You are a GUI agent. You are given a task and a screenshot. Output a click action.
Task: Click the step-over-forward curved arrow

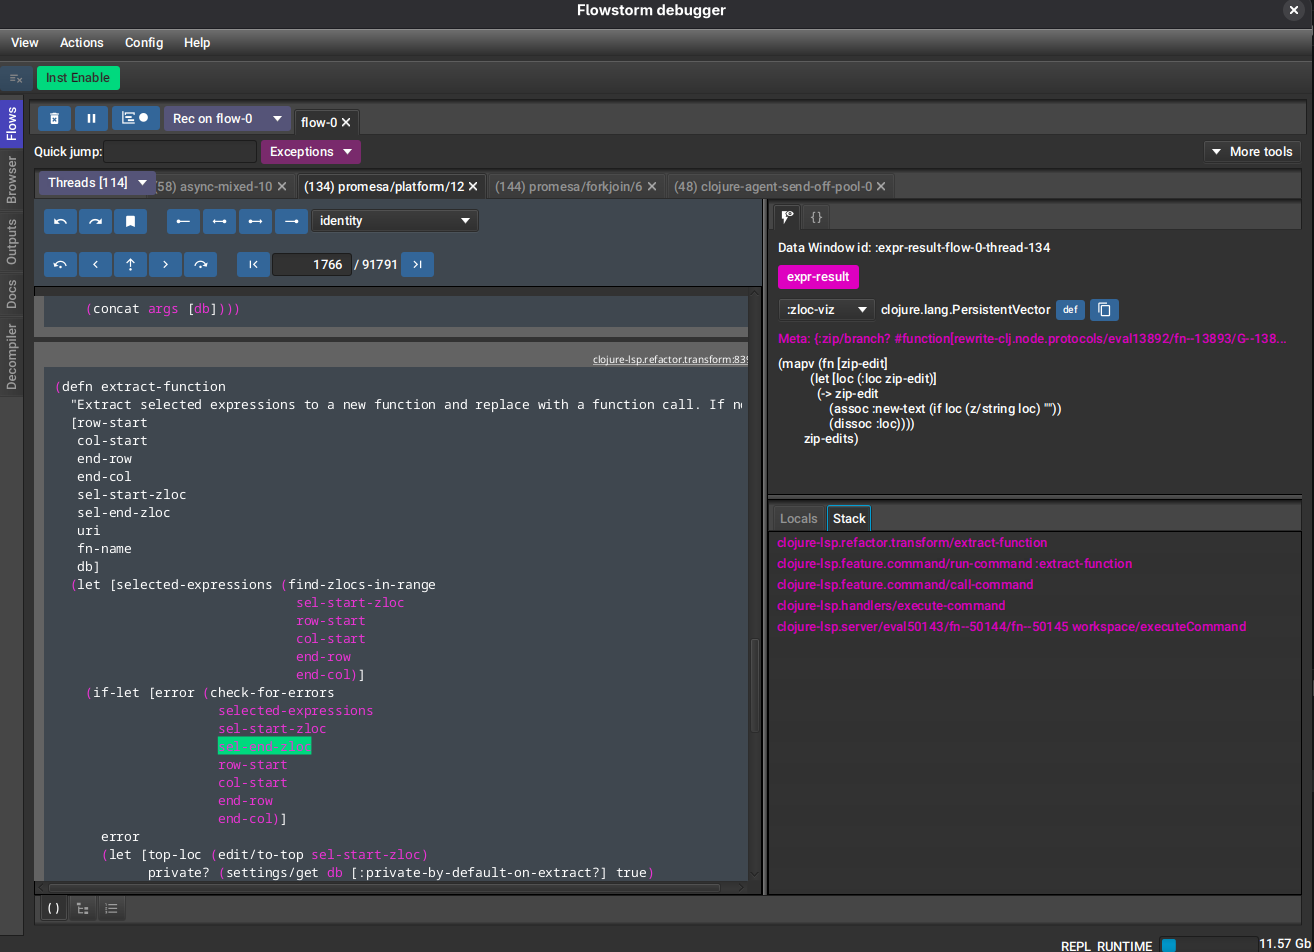click(x=201, y=264)
